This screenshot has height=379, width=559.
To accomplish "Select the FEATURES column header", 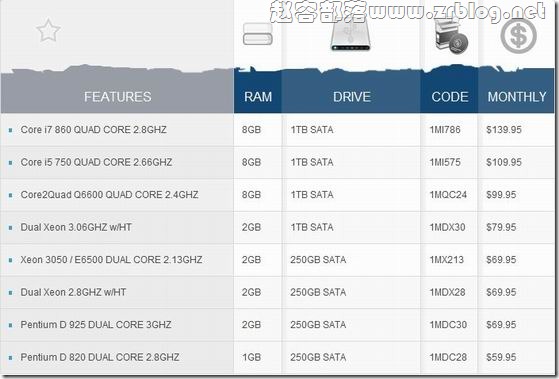I will click(118, 97).
